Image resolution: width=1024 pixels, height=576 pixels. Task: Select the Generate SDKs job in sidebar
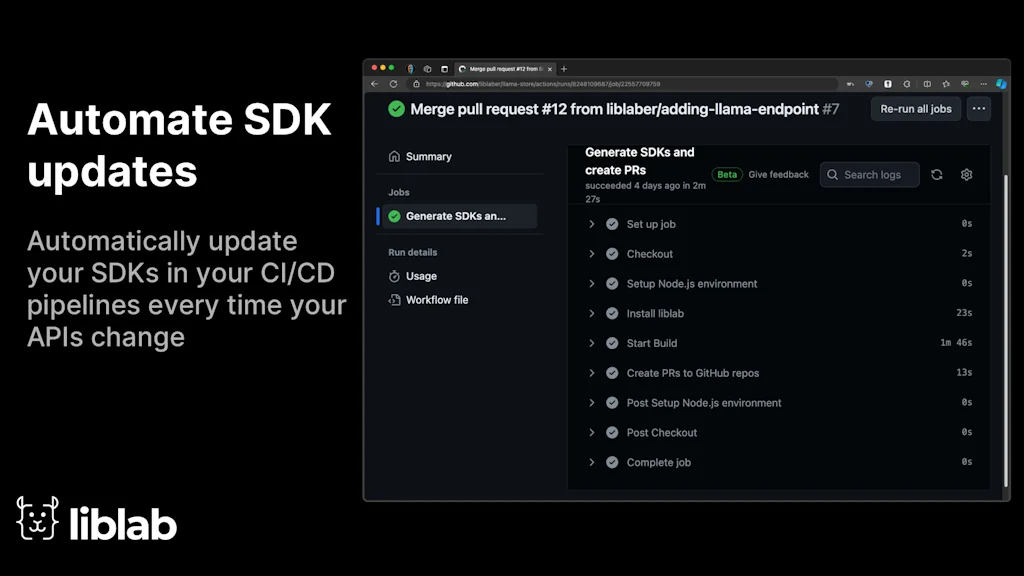pos(456,216)
